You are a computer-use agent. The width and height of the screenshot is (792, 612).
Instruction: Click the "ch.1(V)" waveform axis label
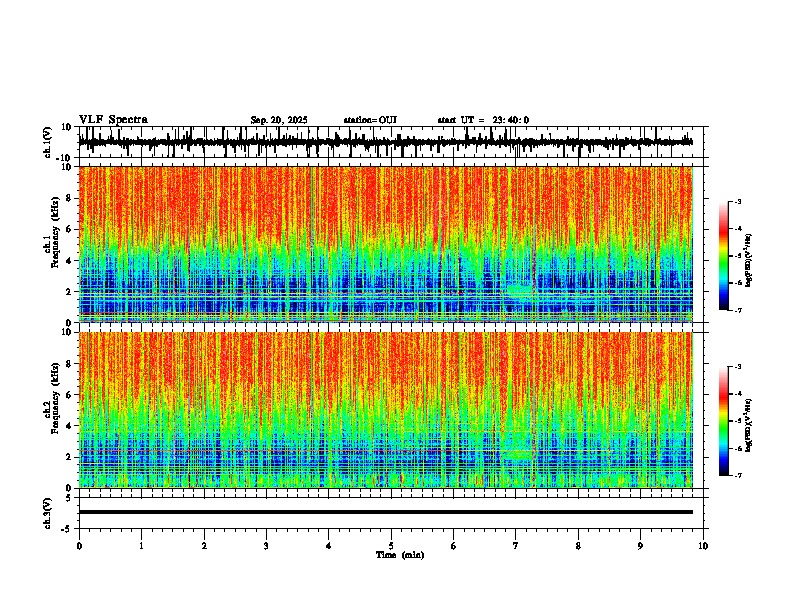48,142
